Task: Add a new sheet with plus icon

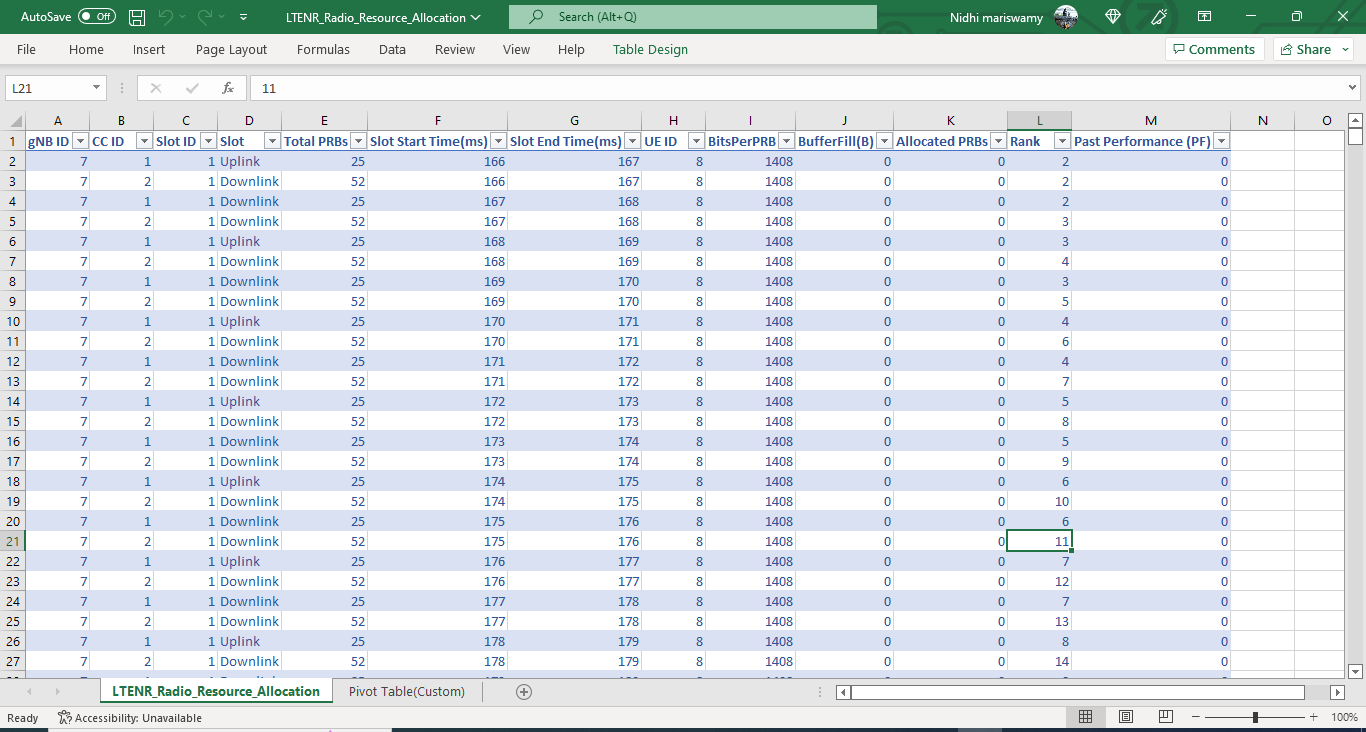Action: pyautogui.click(x=524, y=692)
